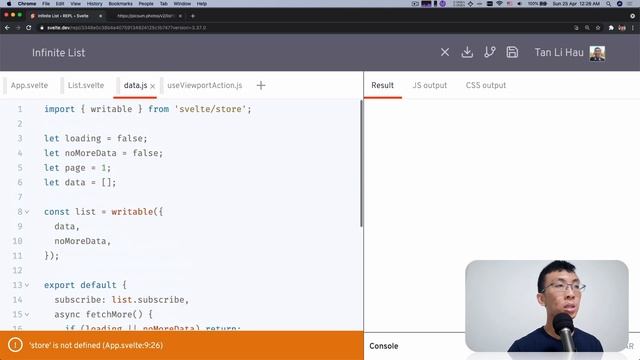Open the View menu

[x=76, y=4]
